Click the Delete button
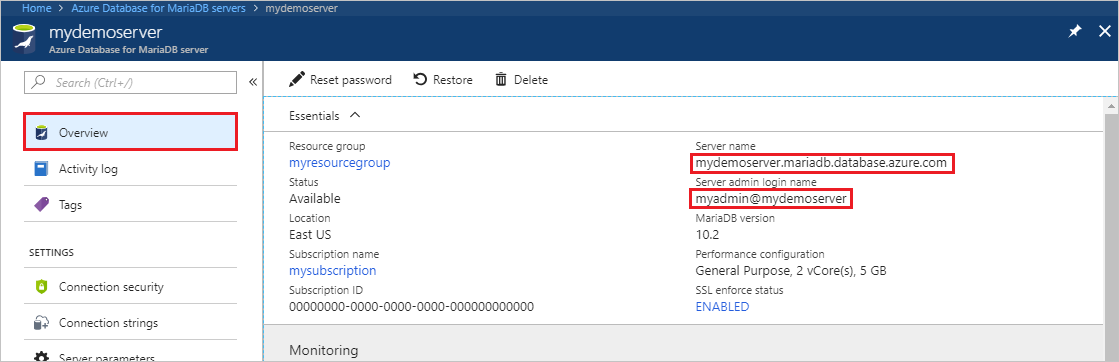 [522, 79]
